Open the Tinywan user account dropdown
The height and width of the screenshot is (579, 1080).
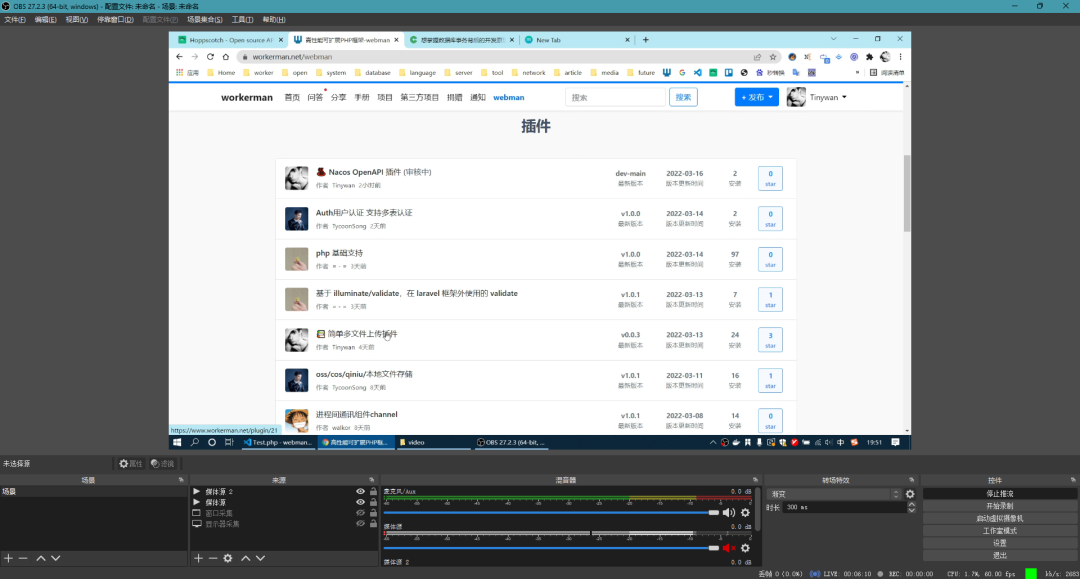click(x=816, y=97)
